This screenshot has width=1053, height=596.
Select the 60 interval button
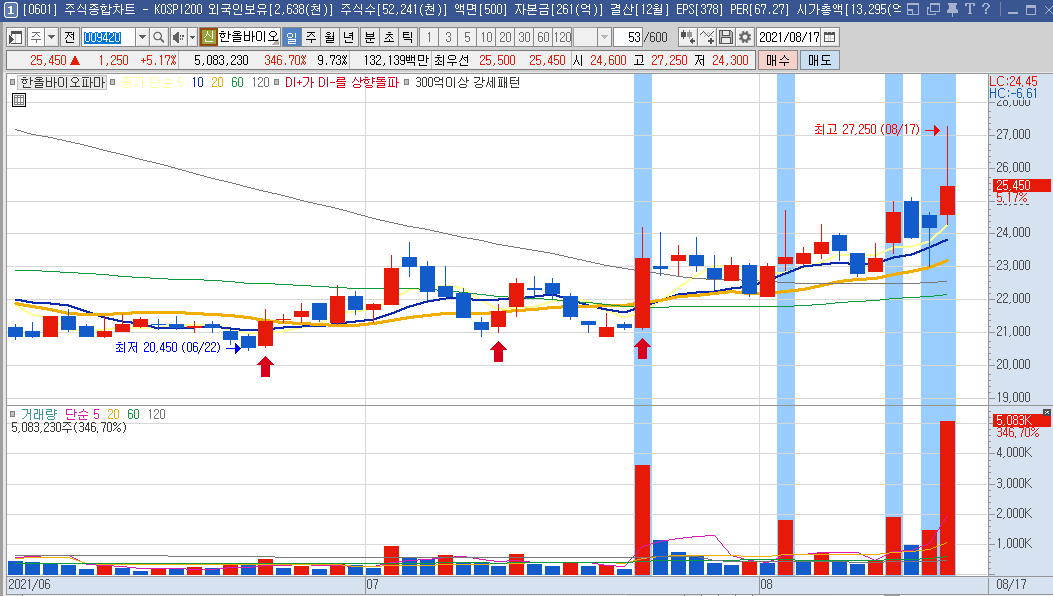coord(543,37)
